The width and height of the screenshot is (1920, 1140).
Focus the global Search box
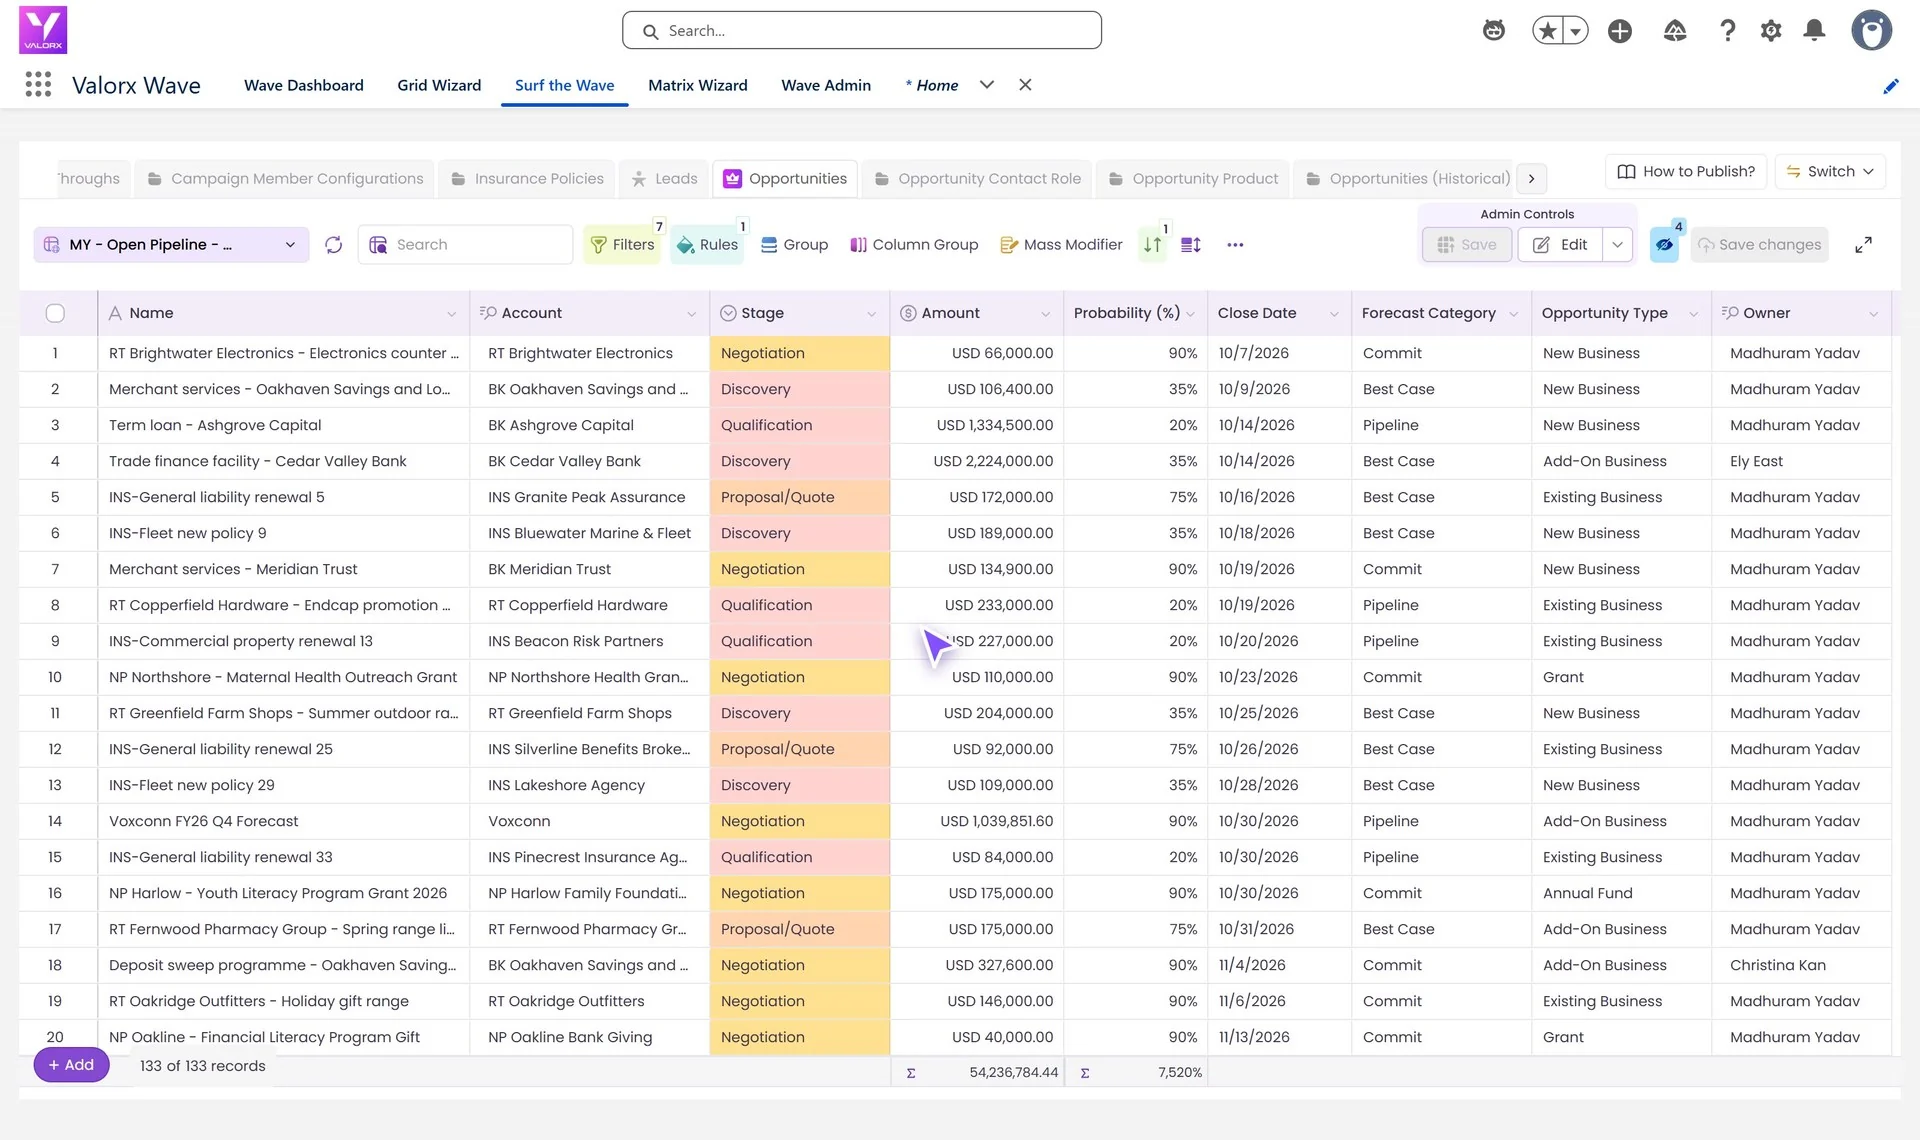coord(862,31)
